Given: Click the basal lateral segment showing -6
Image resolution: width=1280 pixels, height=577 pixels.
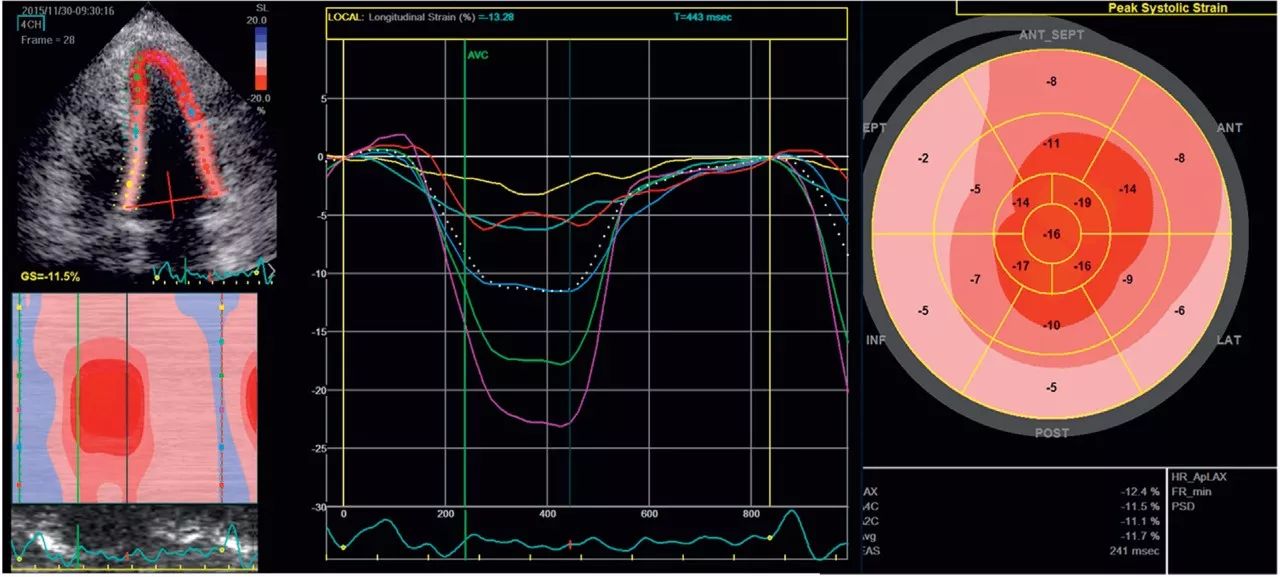Looking at the screenshot, I should 1180,311.
